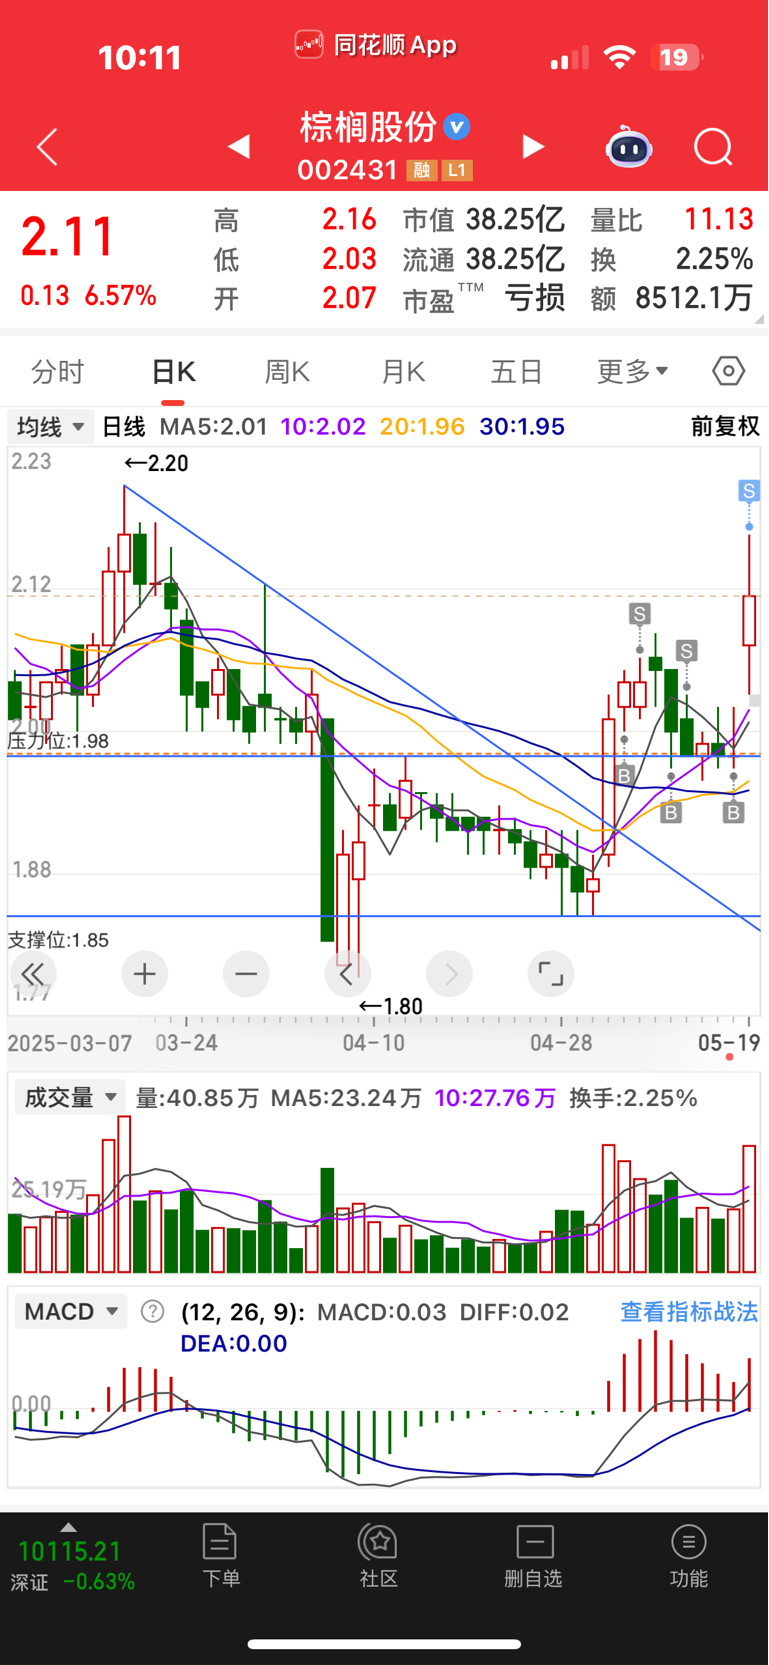The height and width of the screenshot is (1665, 769).
Task: Open 下单 order placement in the bottom bar
Action: [x=221, y=1556]
